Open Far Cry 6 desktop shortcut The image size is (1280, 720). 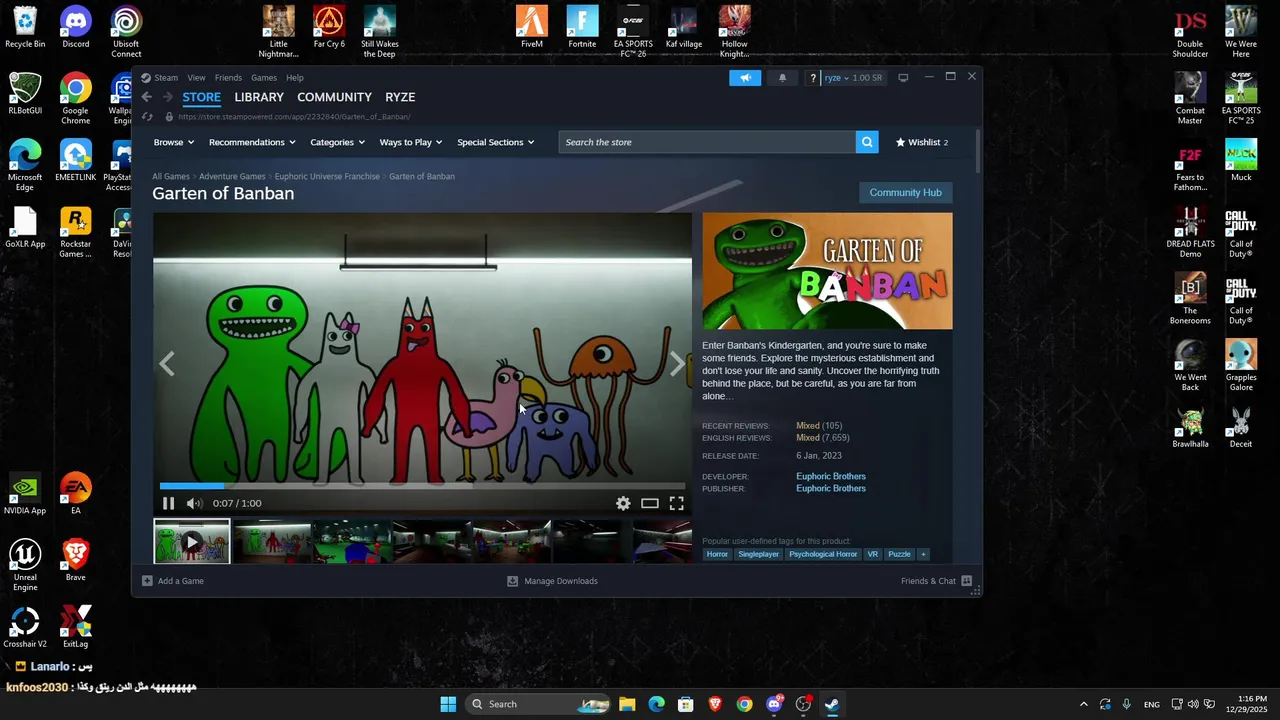coord(329,28)
